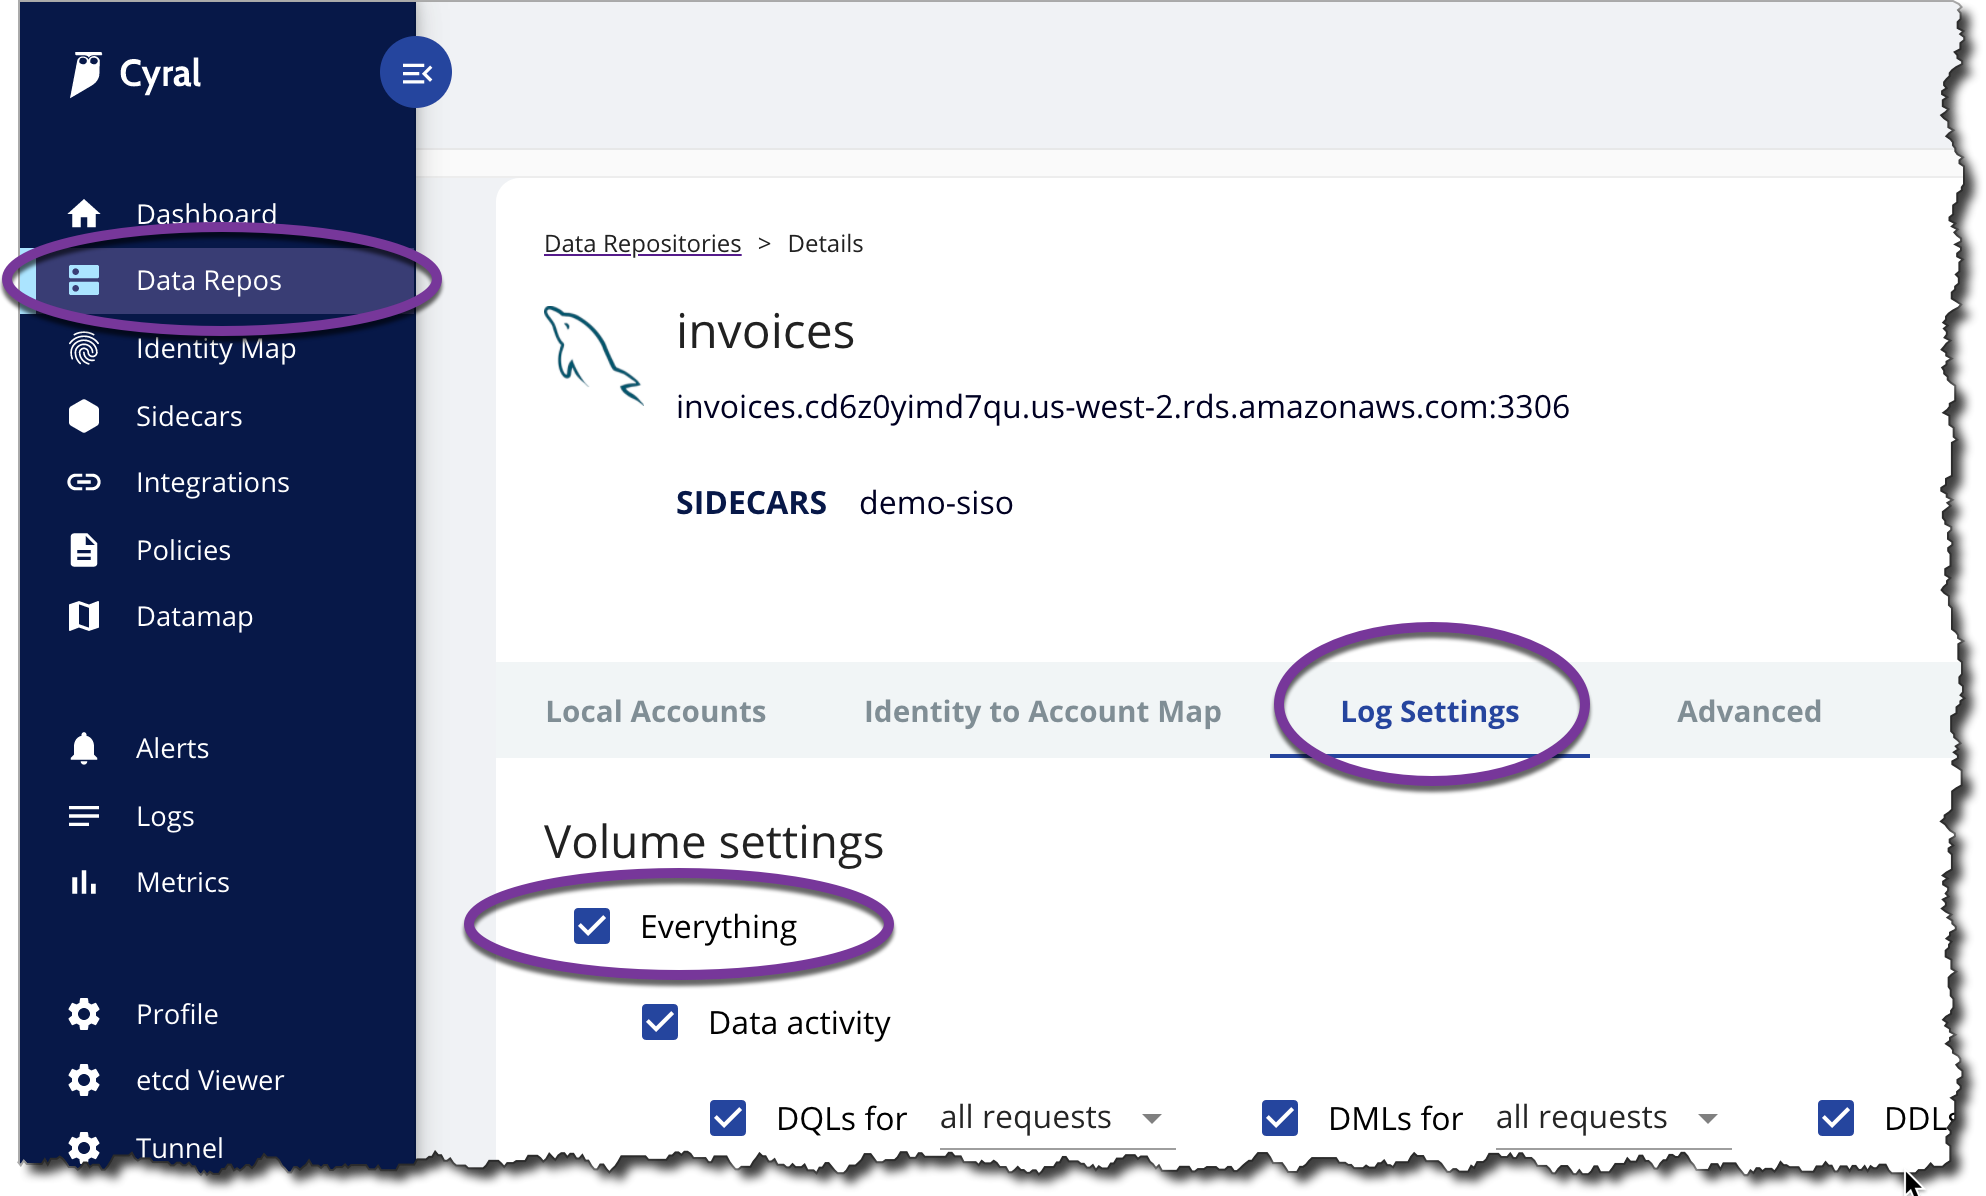Open Datamap from sidebar
Screen dimensions: 1986x1196
[x=194, y=616]
